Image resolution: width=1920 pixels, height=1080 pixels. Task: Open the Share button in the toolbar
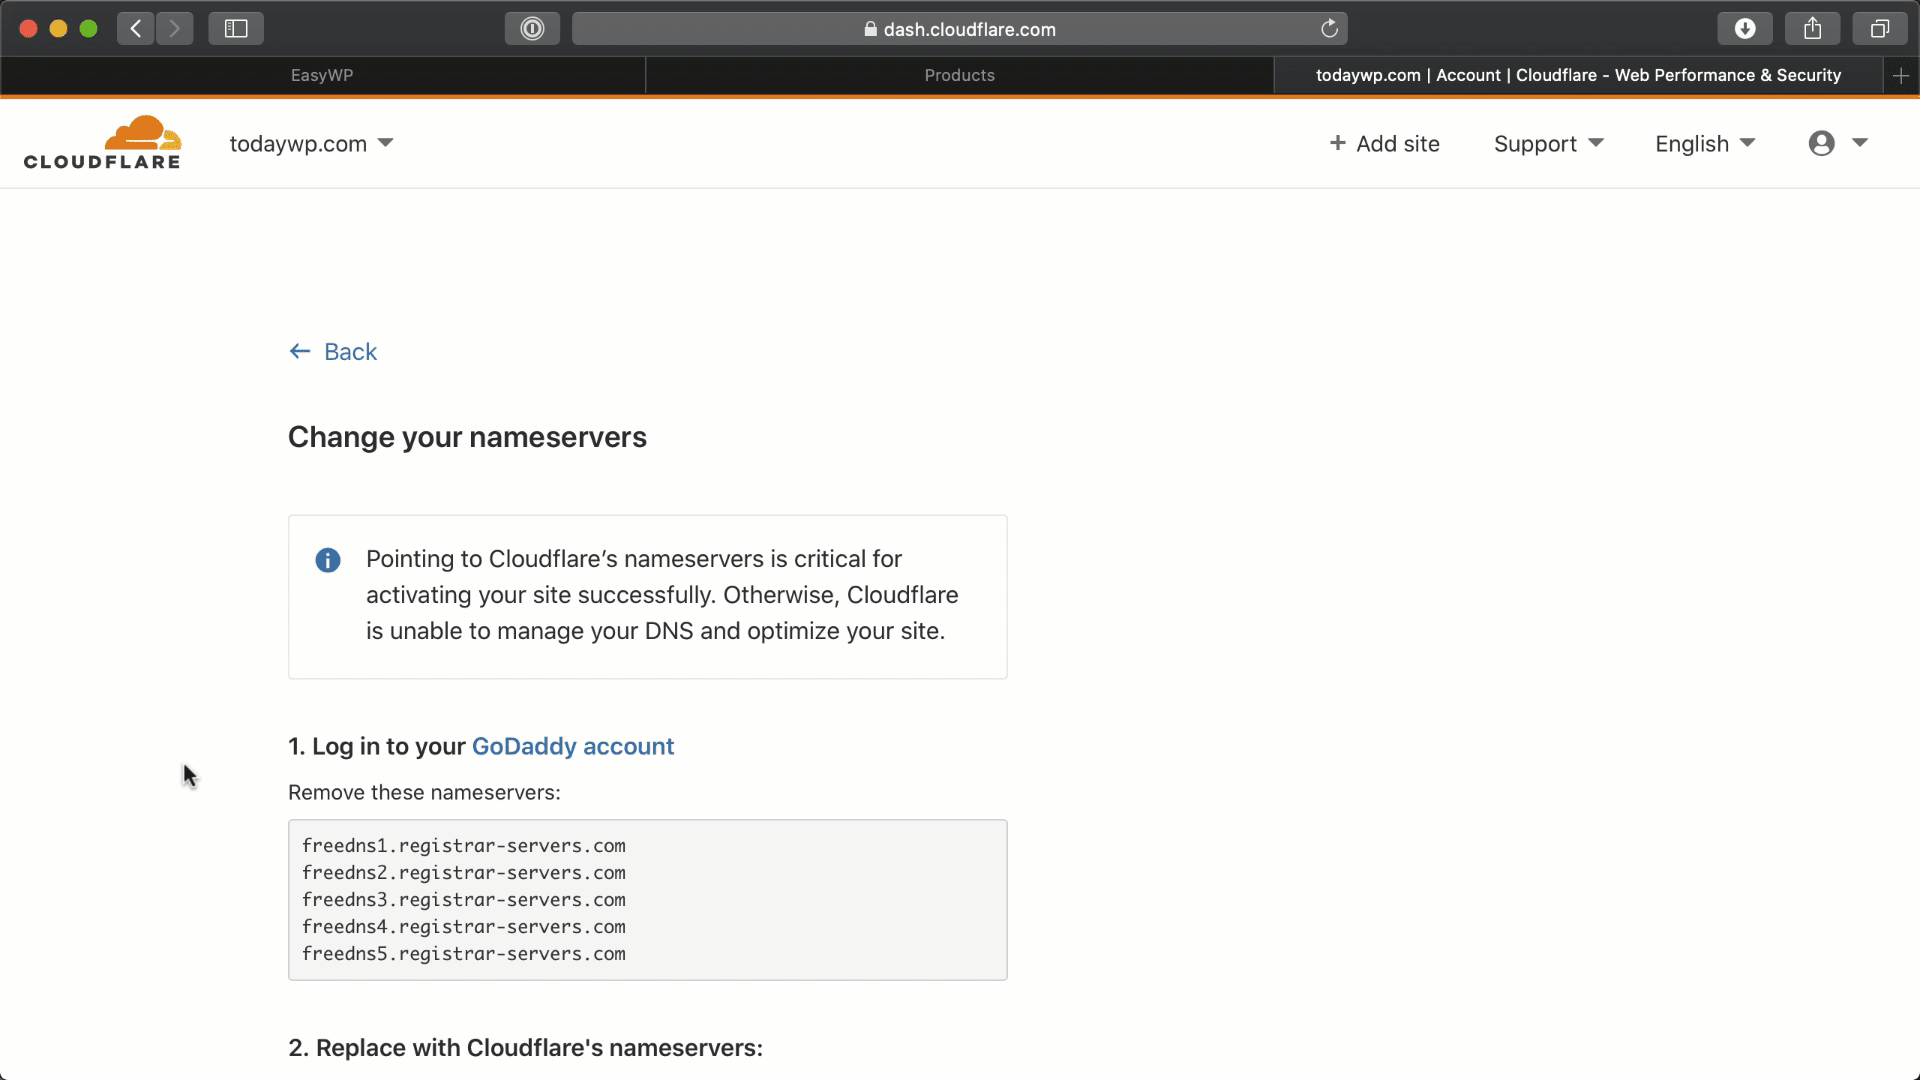[x=1813, y=29]
